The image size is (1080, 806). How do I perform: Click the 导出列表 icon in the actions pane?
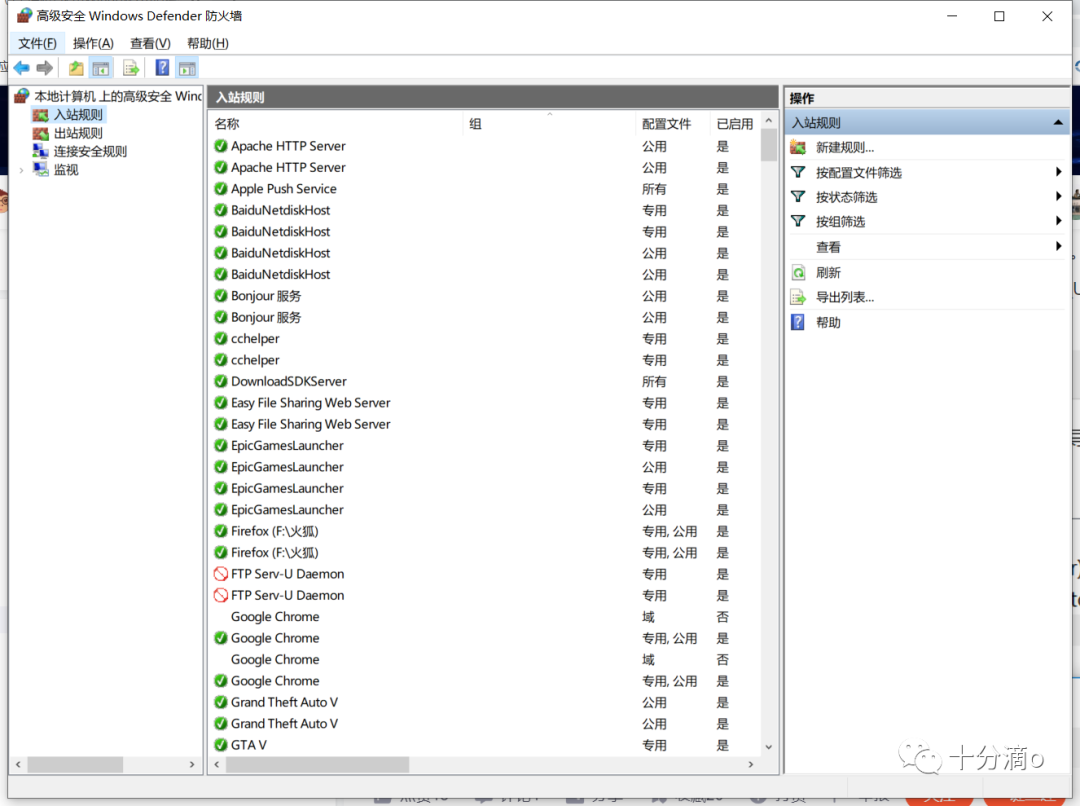[798, 298]
